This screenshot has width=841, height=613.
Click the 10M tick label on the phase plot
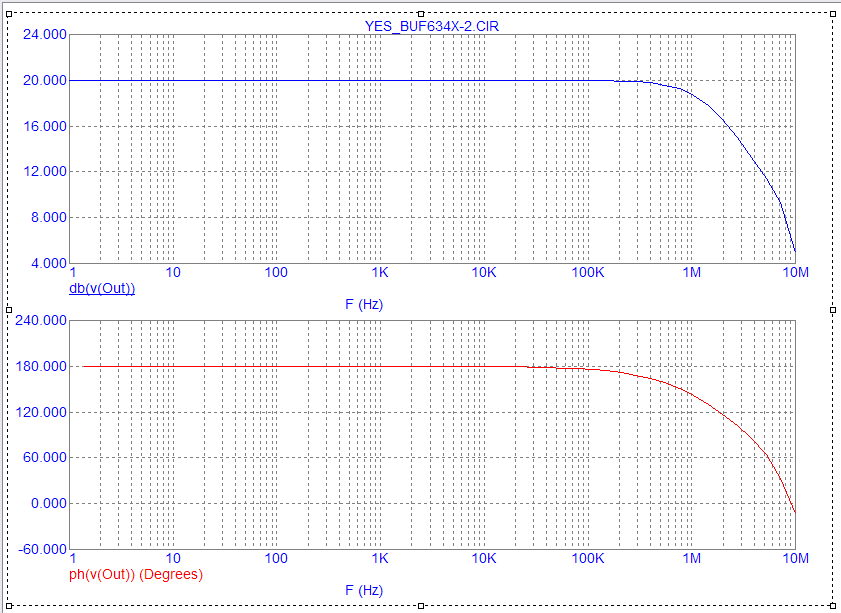(795, 558)
